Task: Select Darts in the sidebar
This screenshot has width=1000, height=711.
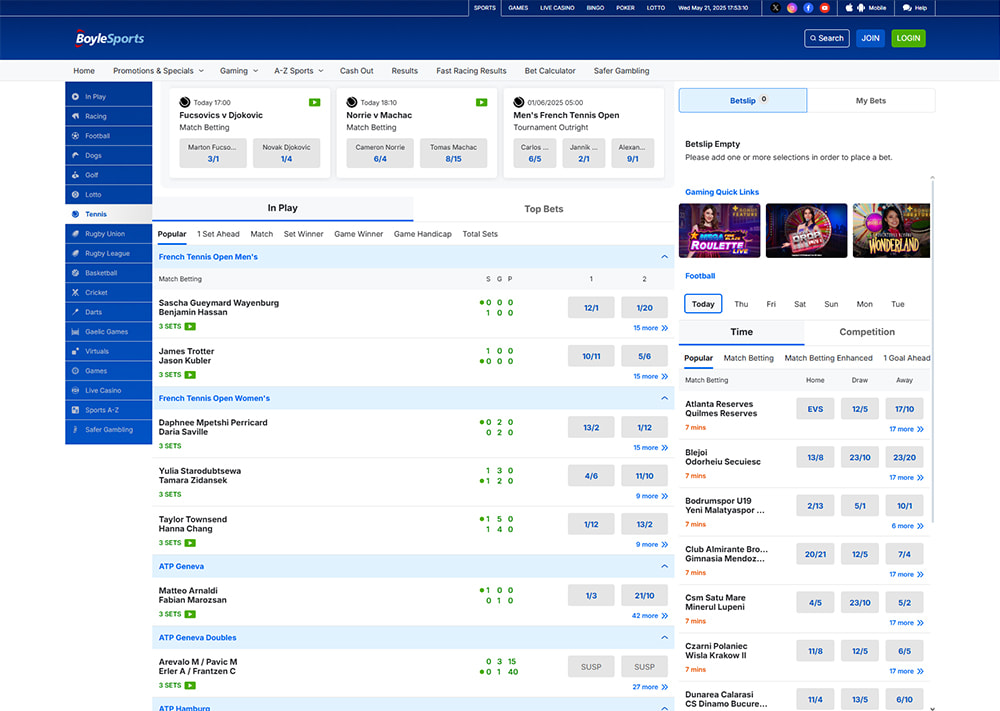Action: click(x=108, y=312)
